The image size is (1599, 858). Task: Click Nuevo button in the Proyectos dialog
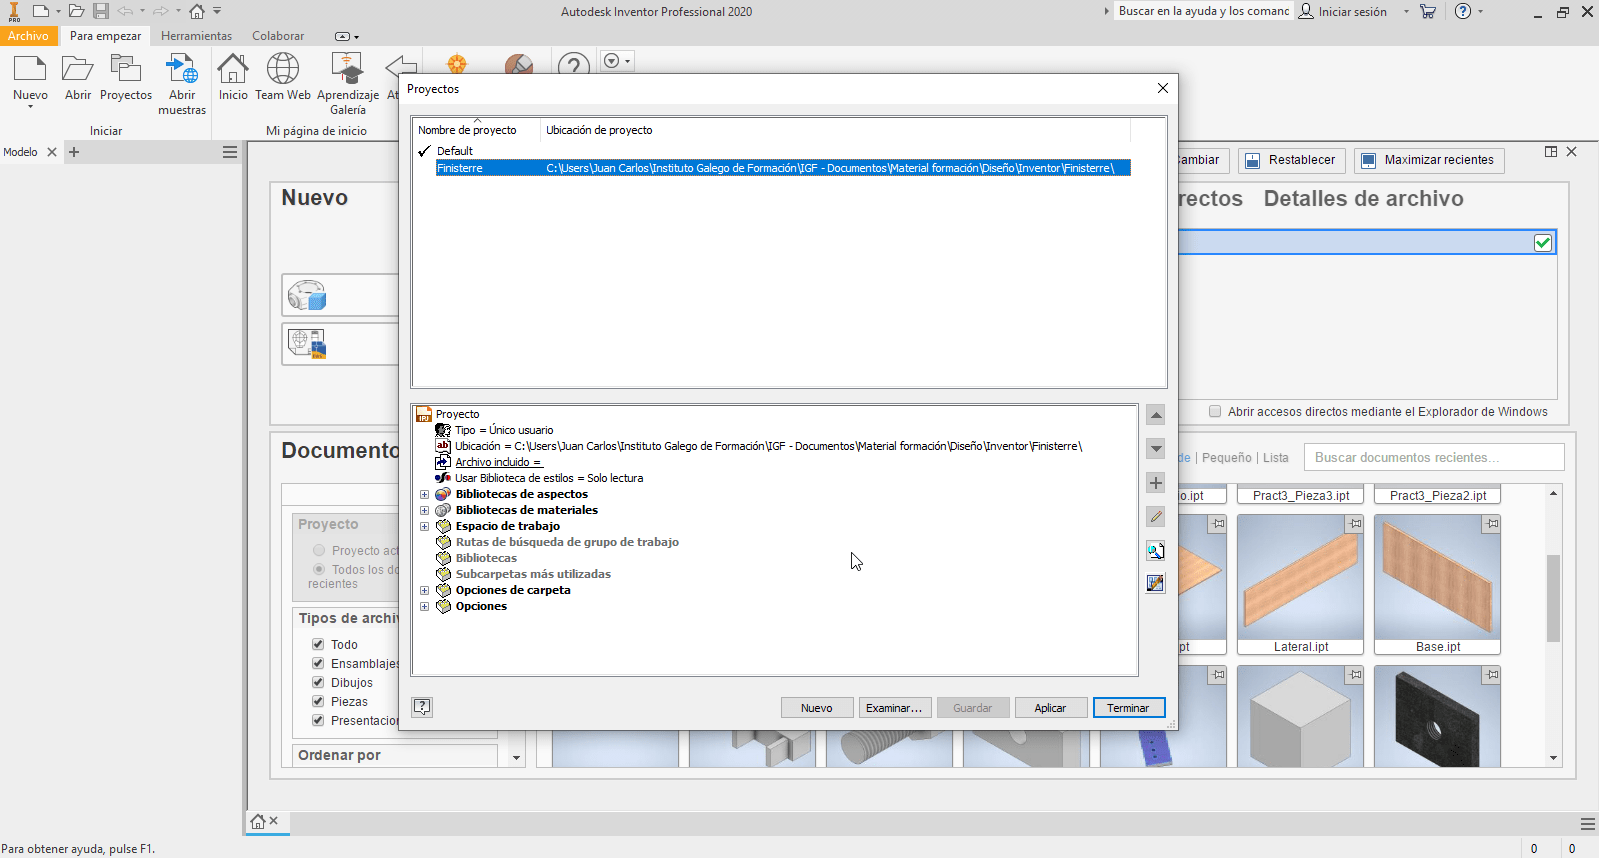pos(817,708)
